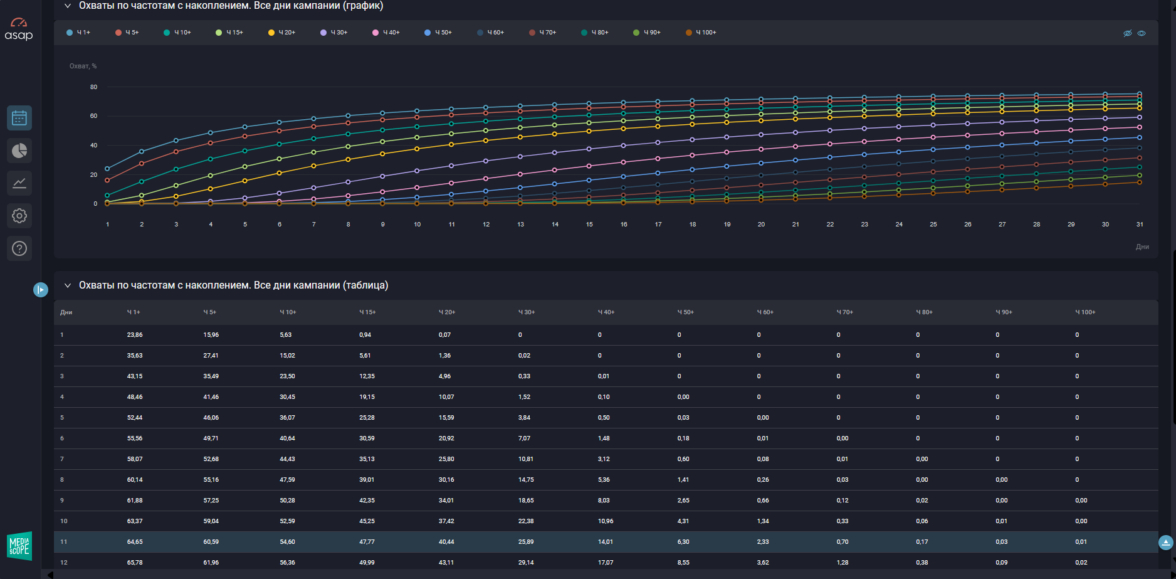Collapse the chart (график) section chevron
The image size is (1176, 579).
coord(67,5)
